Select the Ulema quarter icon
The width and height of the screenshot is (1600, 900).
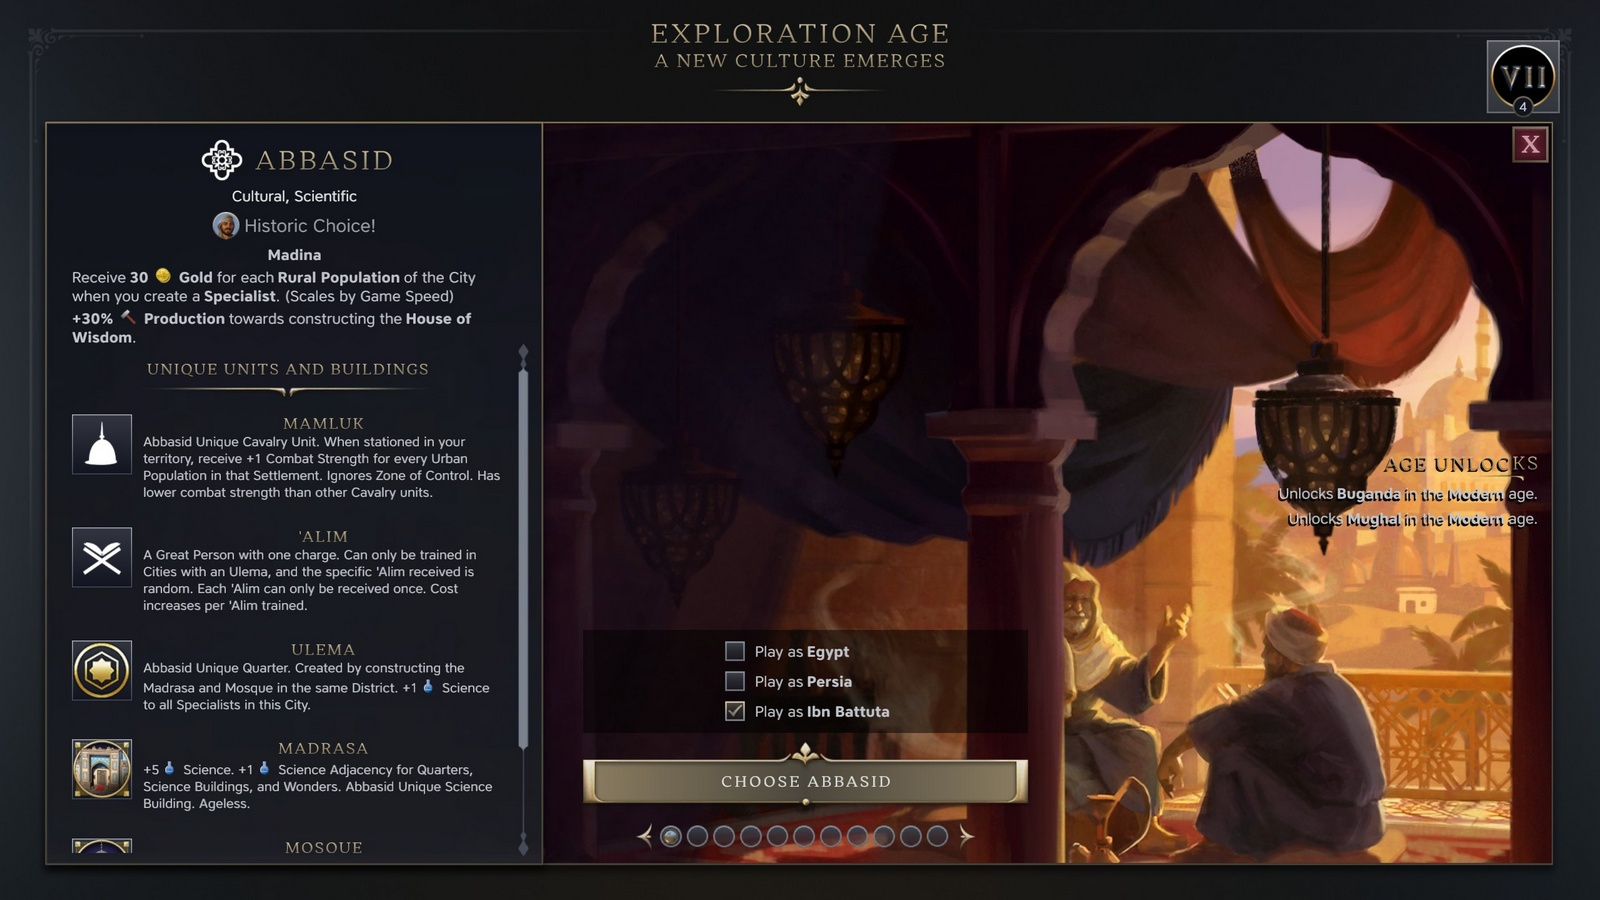102,670
